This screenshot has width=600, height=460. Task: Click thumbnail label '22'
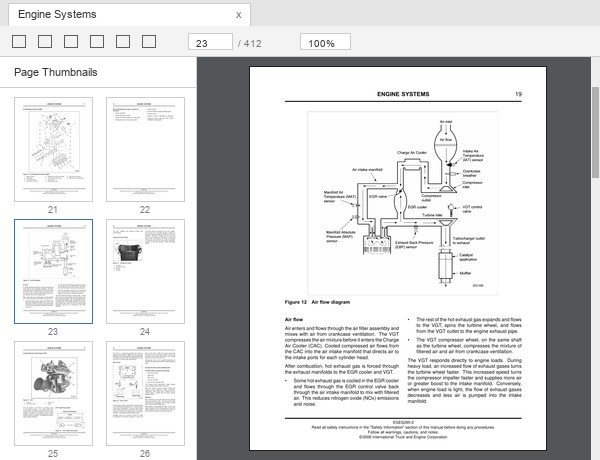145,209
